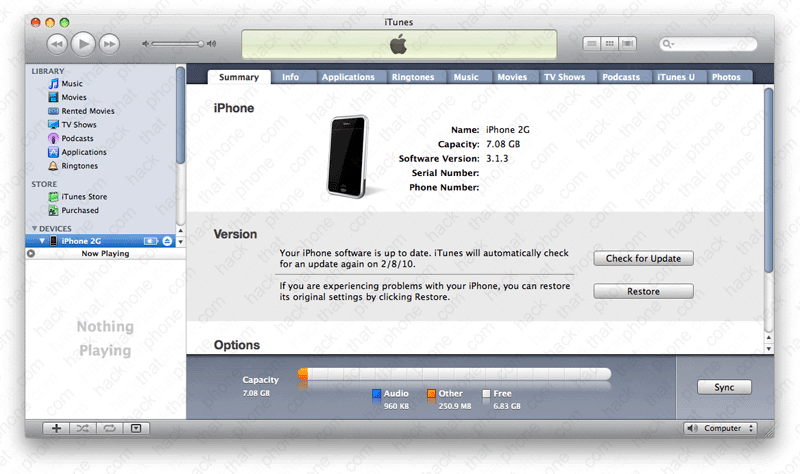Toggle shuffle playback
Screen dimensions: 800x474
click(x=83, y=428)
